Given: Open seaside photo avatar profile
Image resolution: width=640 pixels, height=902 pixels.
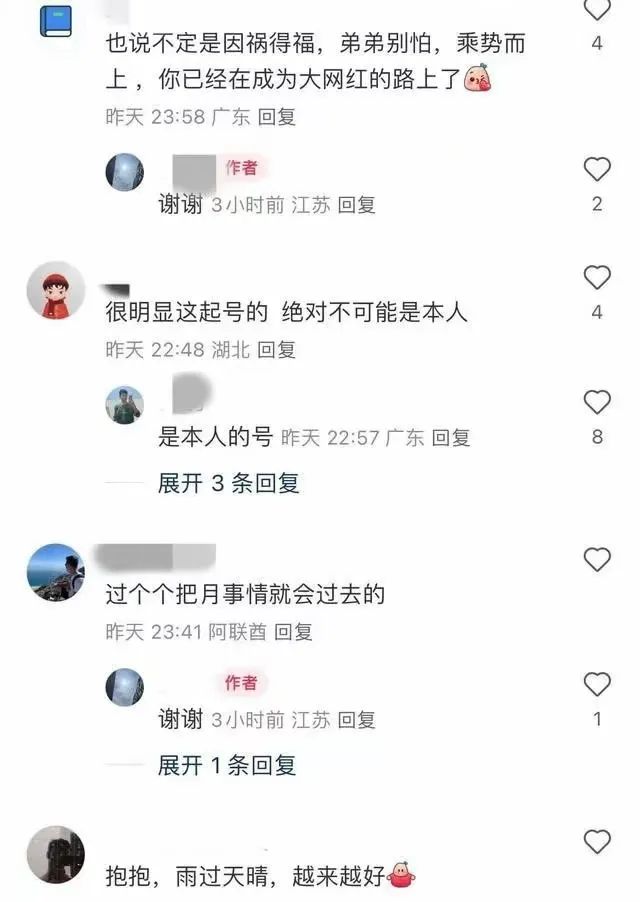Looking at the screenshot, I should (56, 572).
